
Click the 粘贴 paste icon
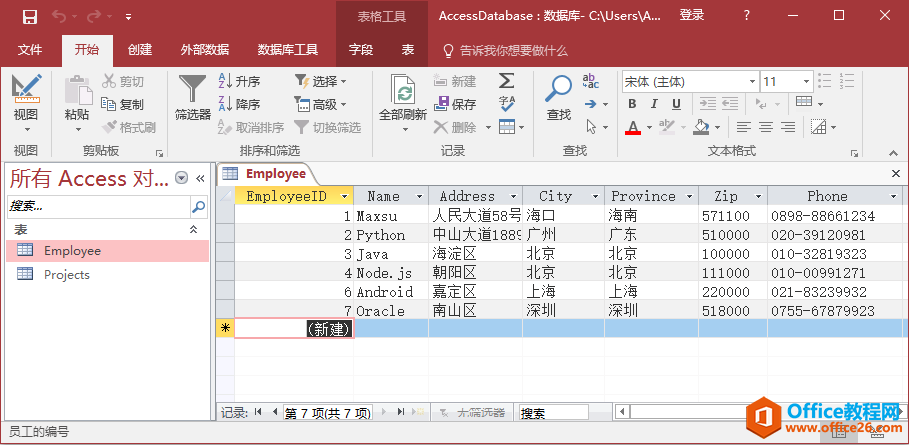click(78, 90)
